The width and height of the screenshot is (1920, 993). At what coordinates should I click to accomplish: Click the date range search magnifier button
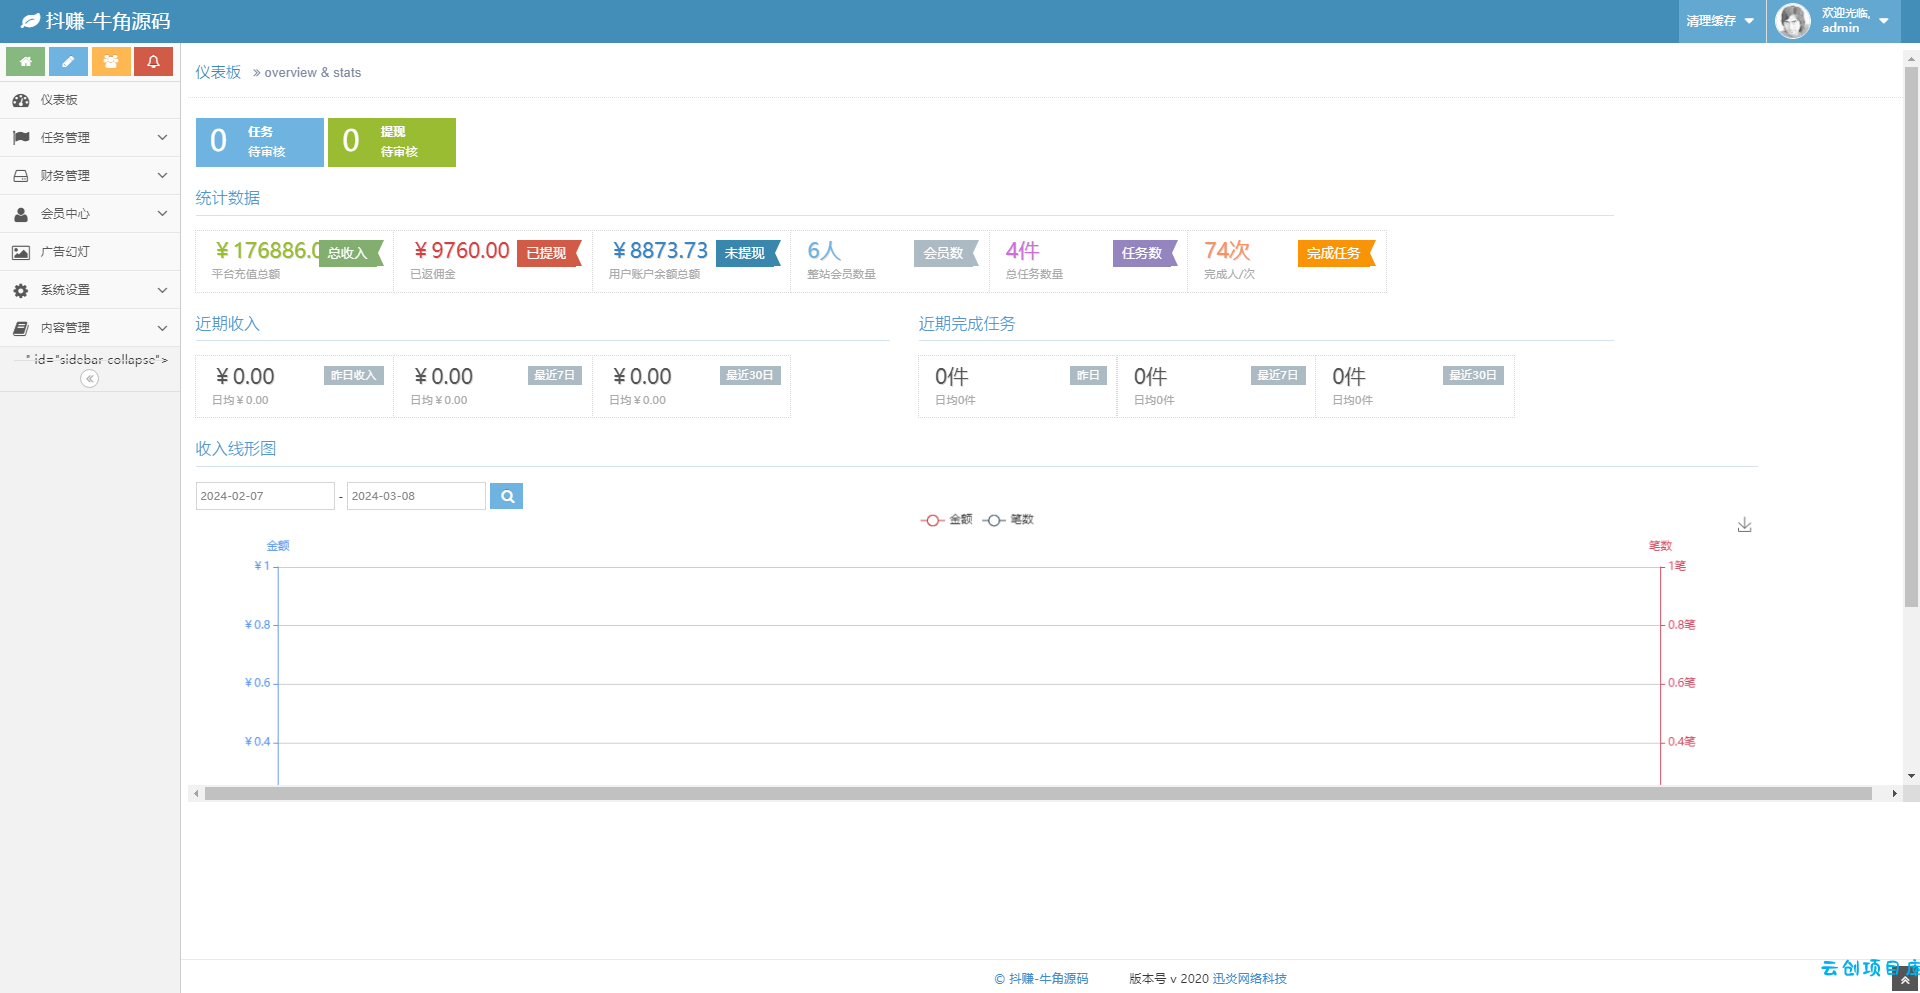[x=507, y=496]
